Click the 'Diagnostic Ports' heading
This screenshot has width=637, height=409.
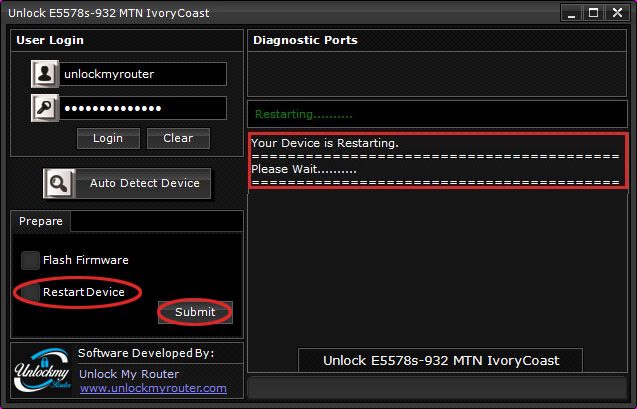point(306,40)
